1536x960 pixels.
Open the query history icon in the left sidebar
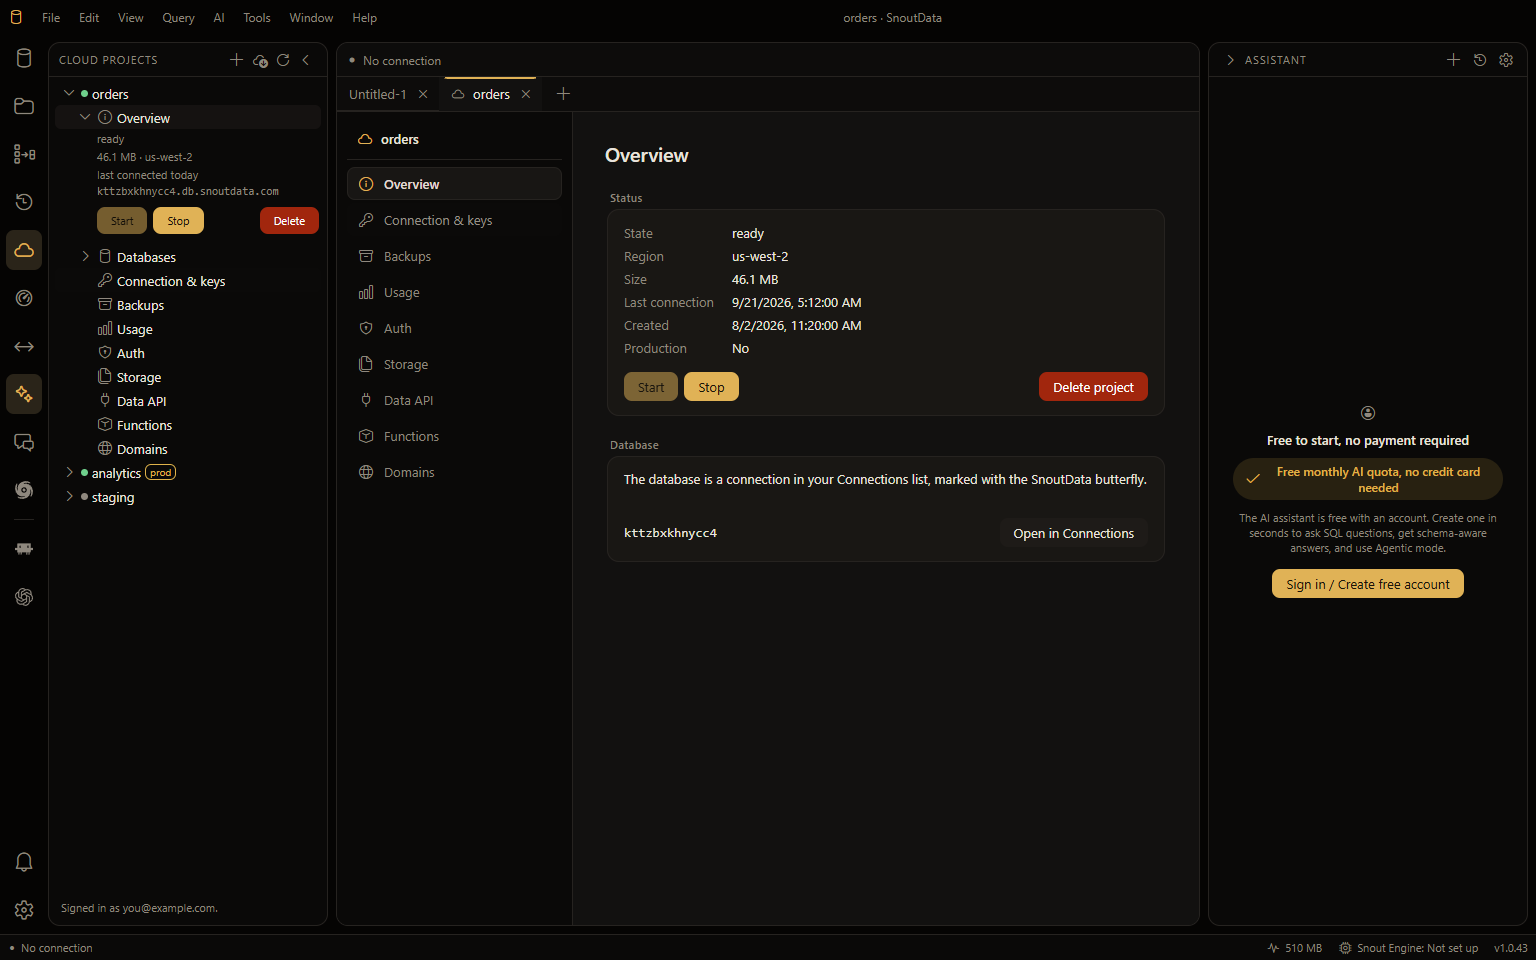[x=24, y=202]
